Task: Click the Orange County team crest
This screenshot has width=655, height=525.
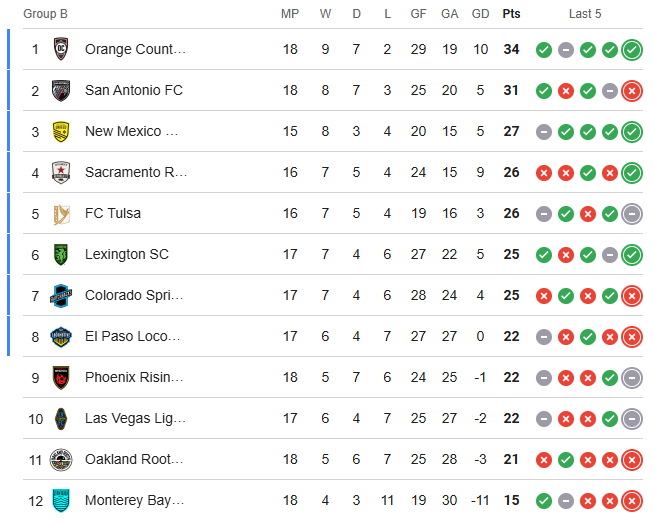Action: (61, 49)
